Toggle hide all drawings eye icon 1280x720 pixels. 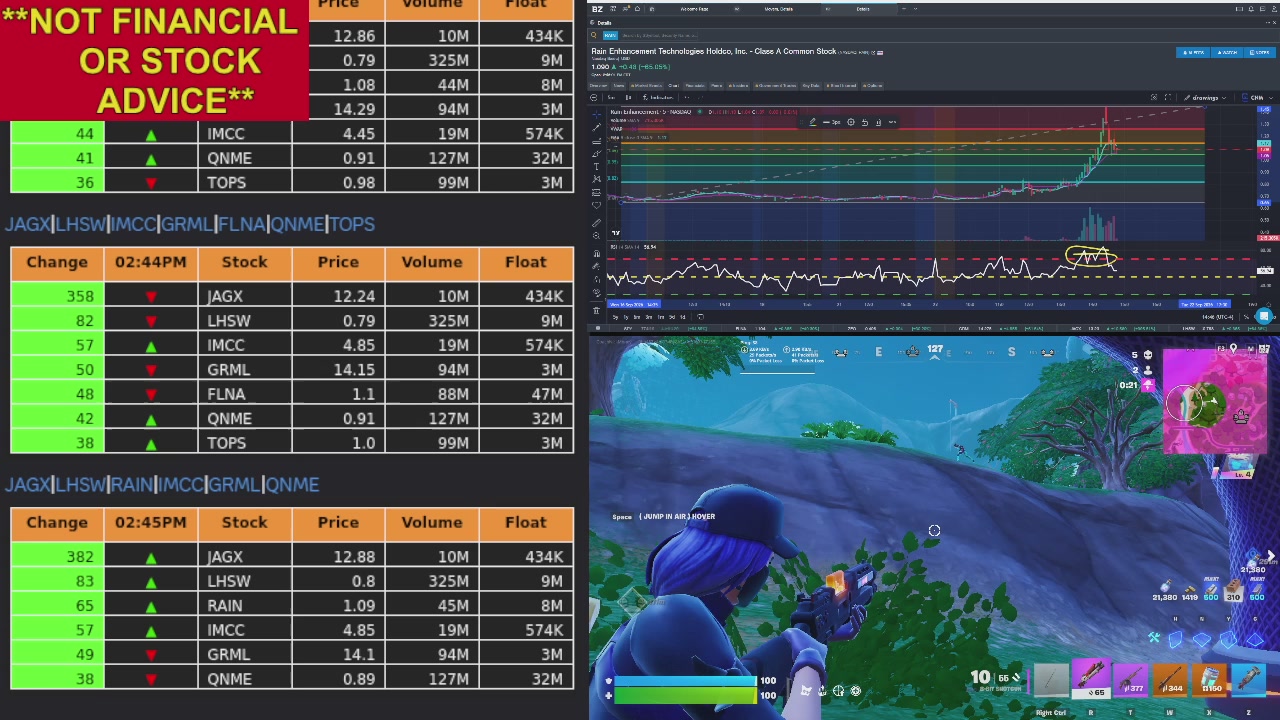[597, 292]
